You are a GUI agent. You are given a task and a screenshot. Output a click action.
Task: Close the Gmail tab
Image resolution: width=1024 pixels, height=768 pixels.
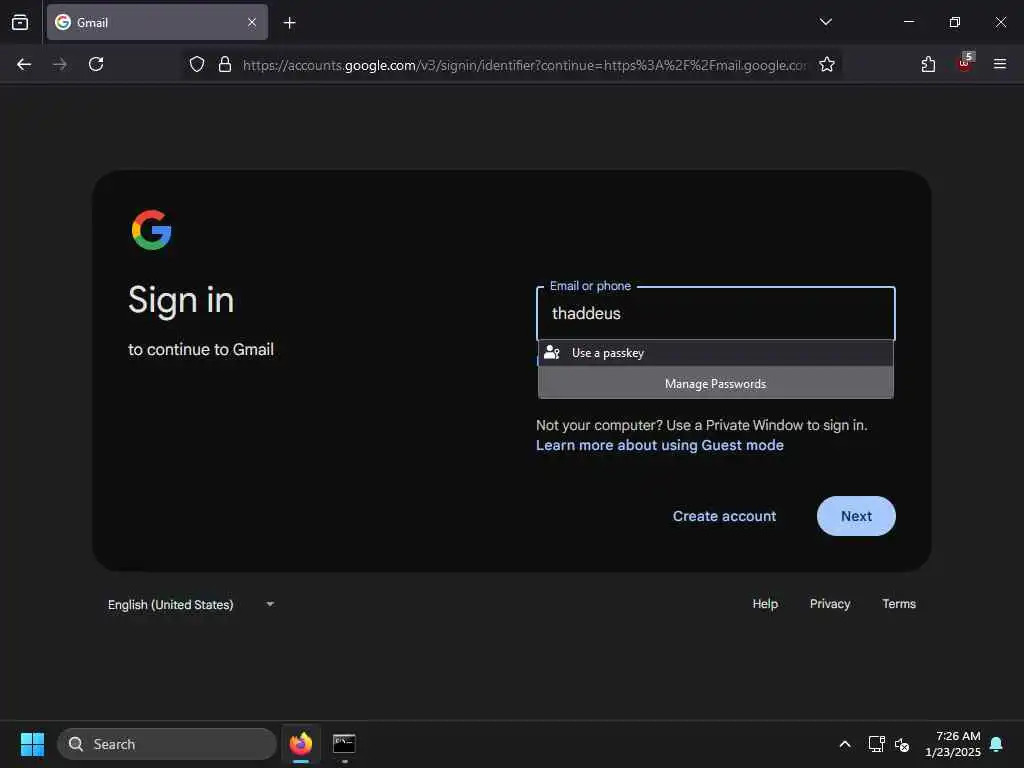(x=251, y=22)
